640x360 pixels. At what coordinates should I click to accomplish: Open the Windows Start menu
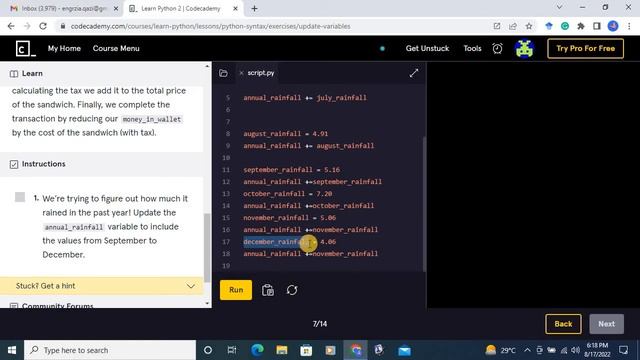(12, 350)
